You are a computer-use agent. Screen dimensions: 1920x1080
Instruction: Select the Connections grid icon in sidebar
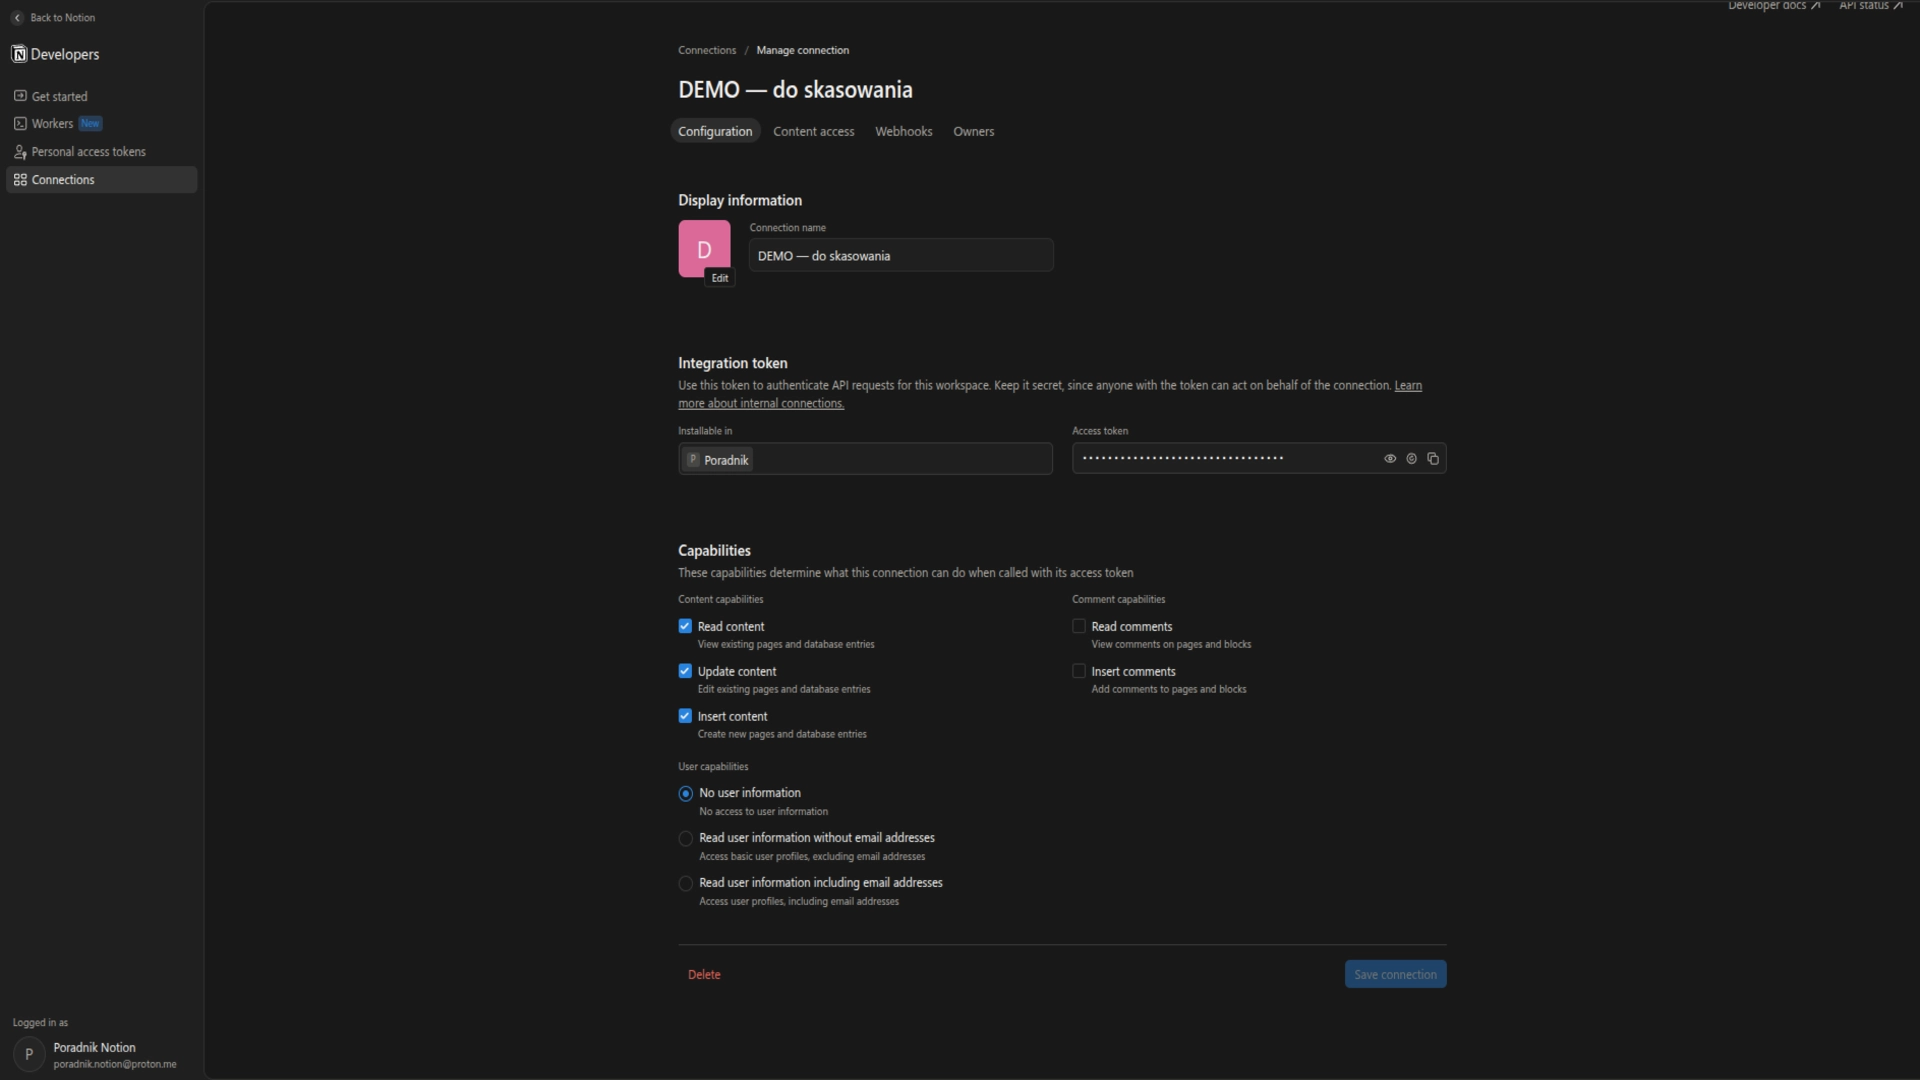pyautogui.click(x=20, y=180)
